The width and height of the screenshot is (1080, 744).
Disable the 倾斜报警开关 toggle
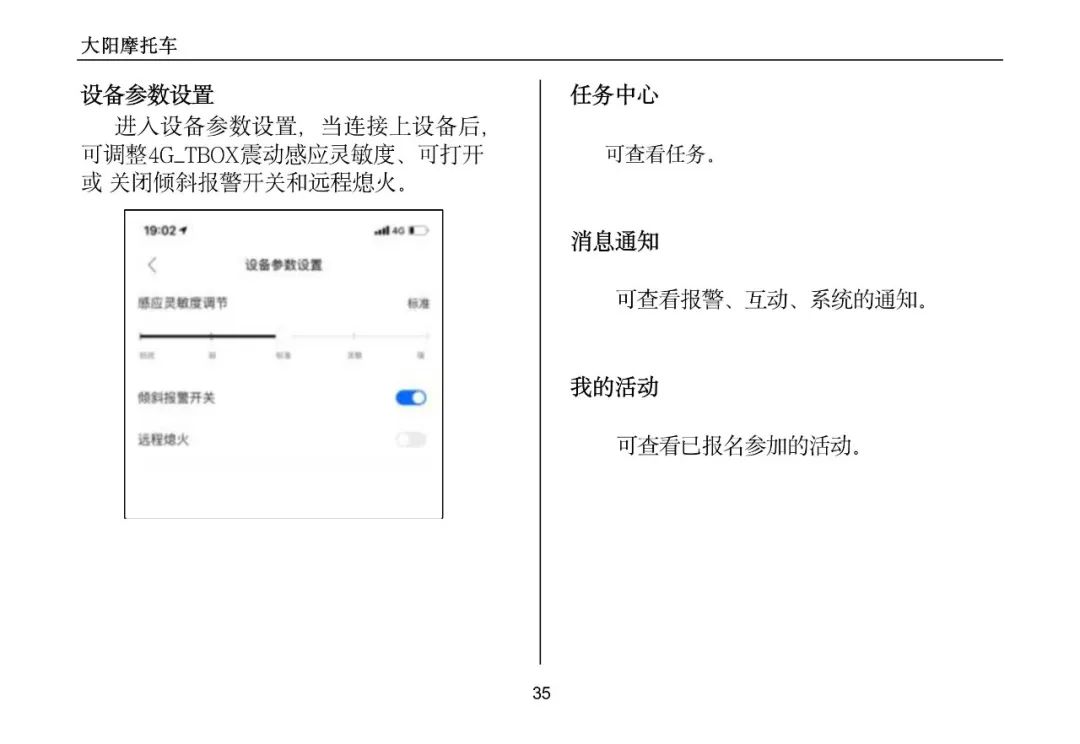(411, 398)
